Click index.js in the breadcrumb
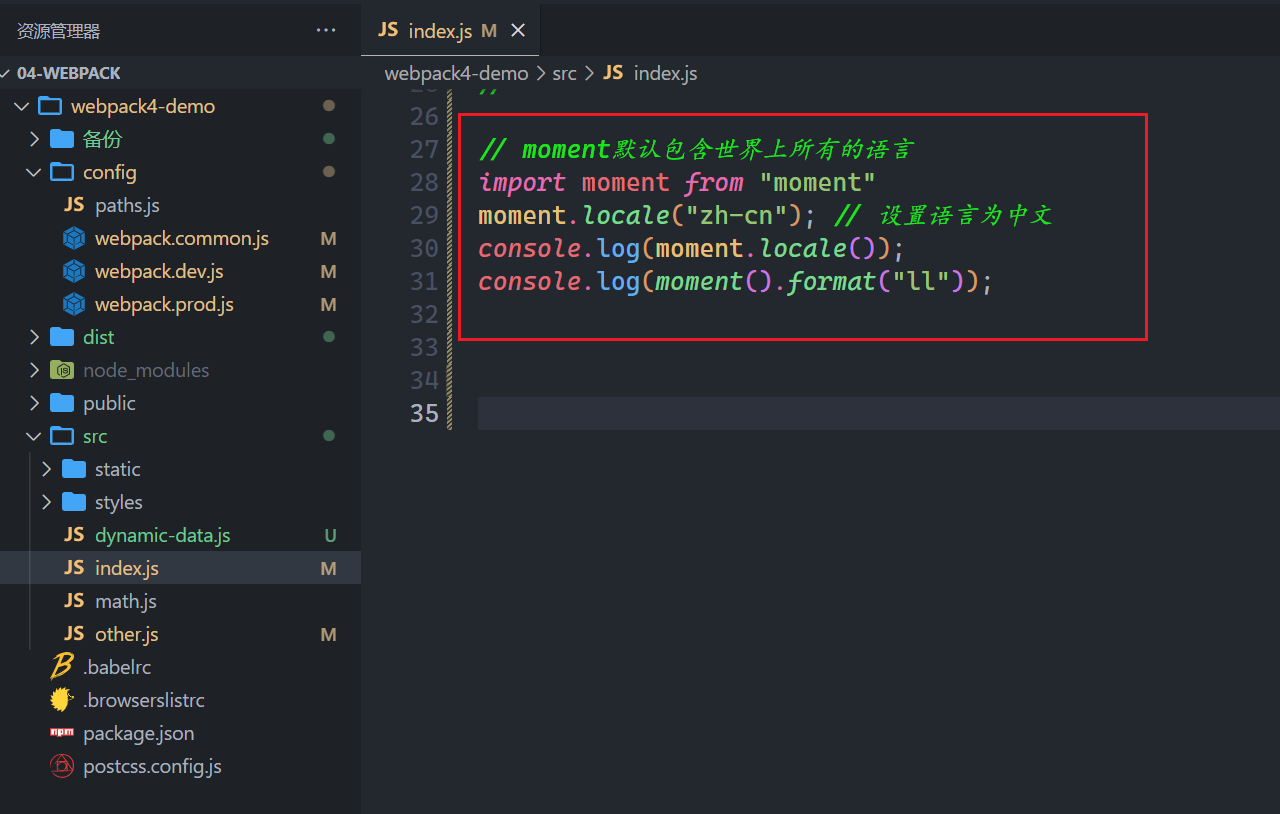Screen dimensions: 1280x814 [666, 73]
